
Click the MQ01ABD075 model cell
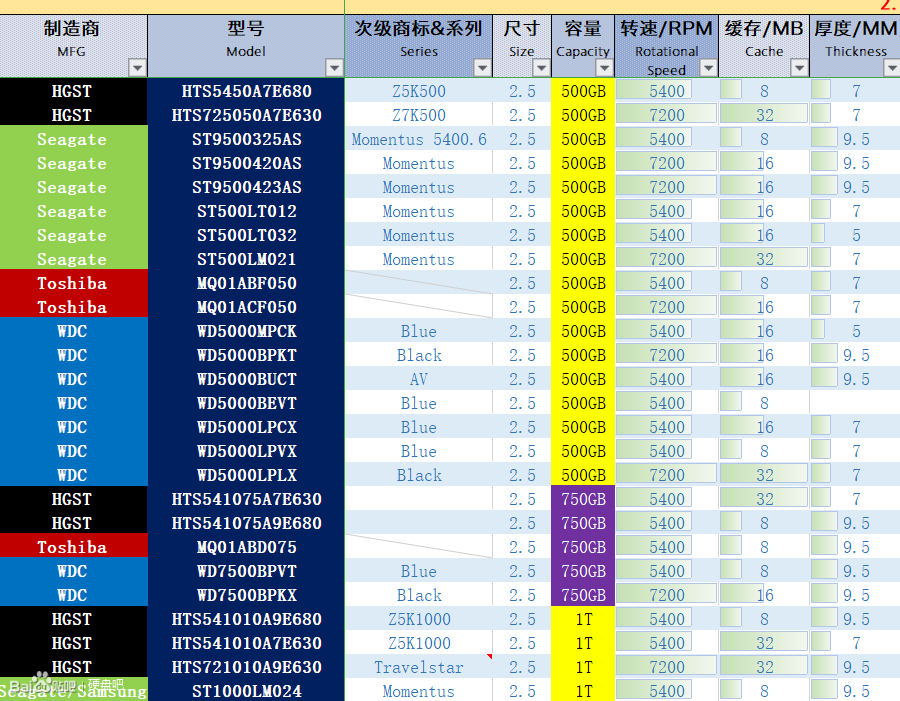(x=246, y=548)
